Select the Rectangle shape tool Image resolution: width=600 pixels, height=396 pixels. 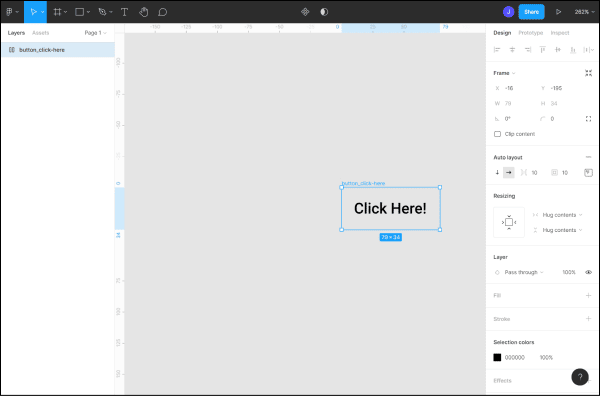click(x=79, y=12)
